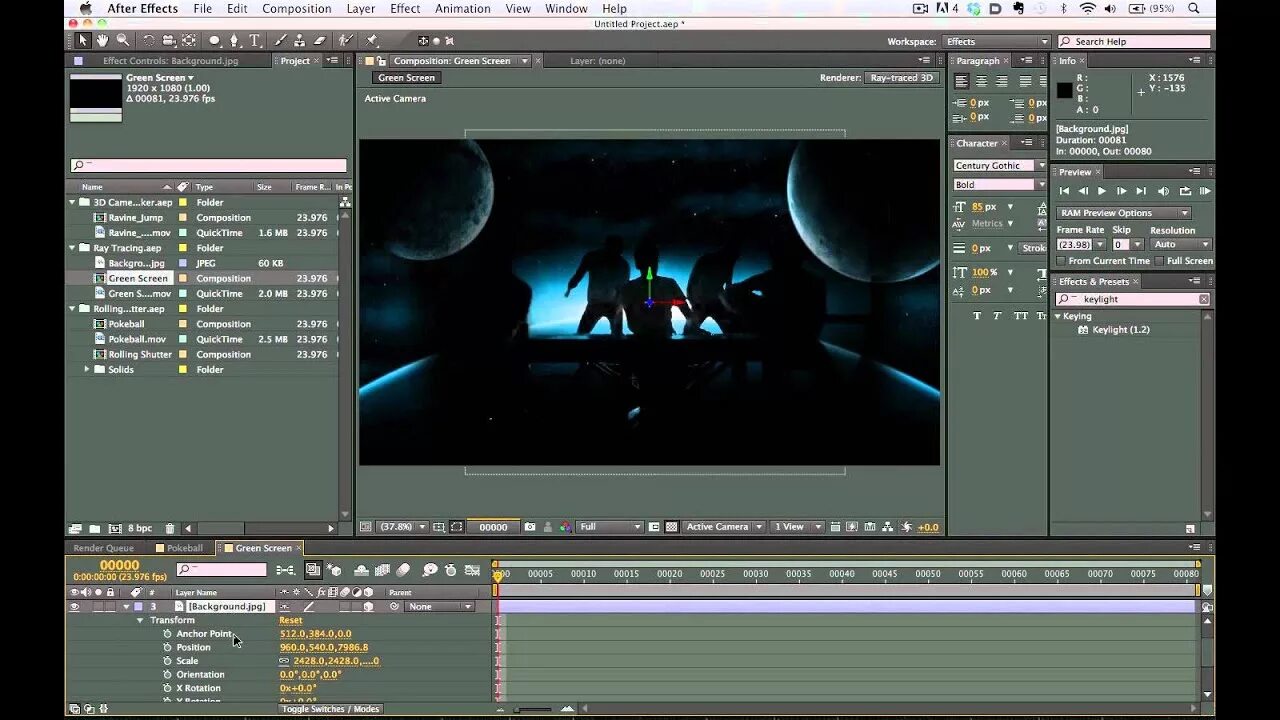Select the Rotation tool
The height and width of the screenshot is (720, 1280).
point(148,41)
